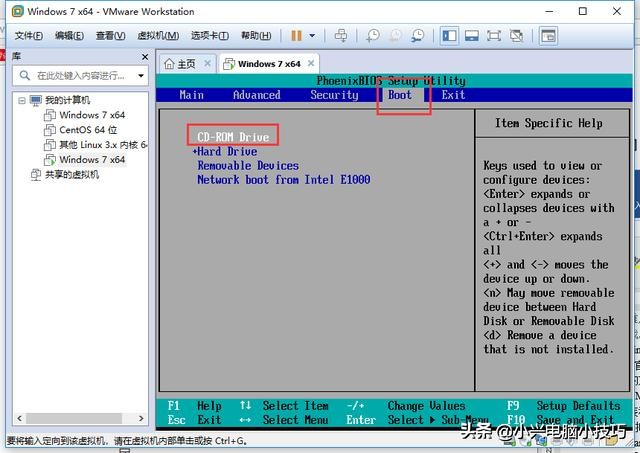640x453 pixels.
Task: Click the library search input field
Action: [80, 75]
